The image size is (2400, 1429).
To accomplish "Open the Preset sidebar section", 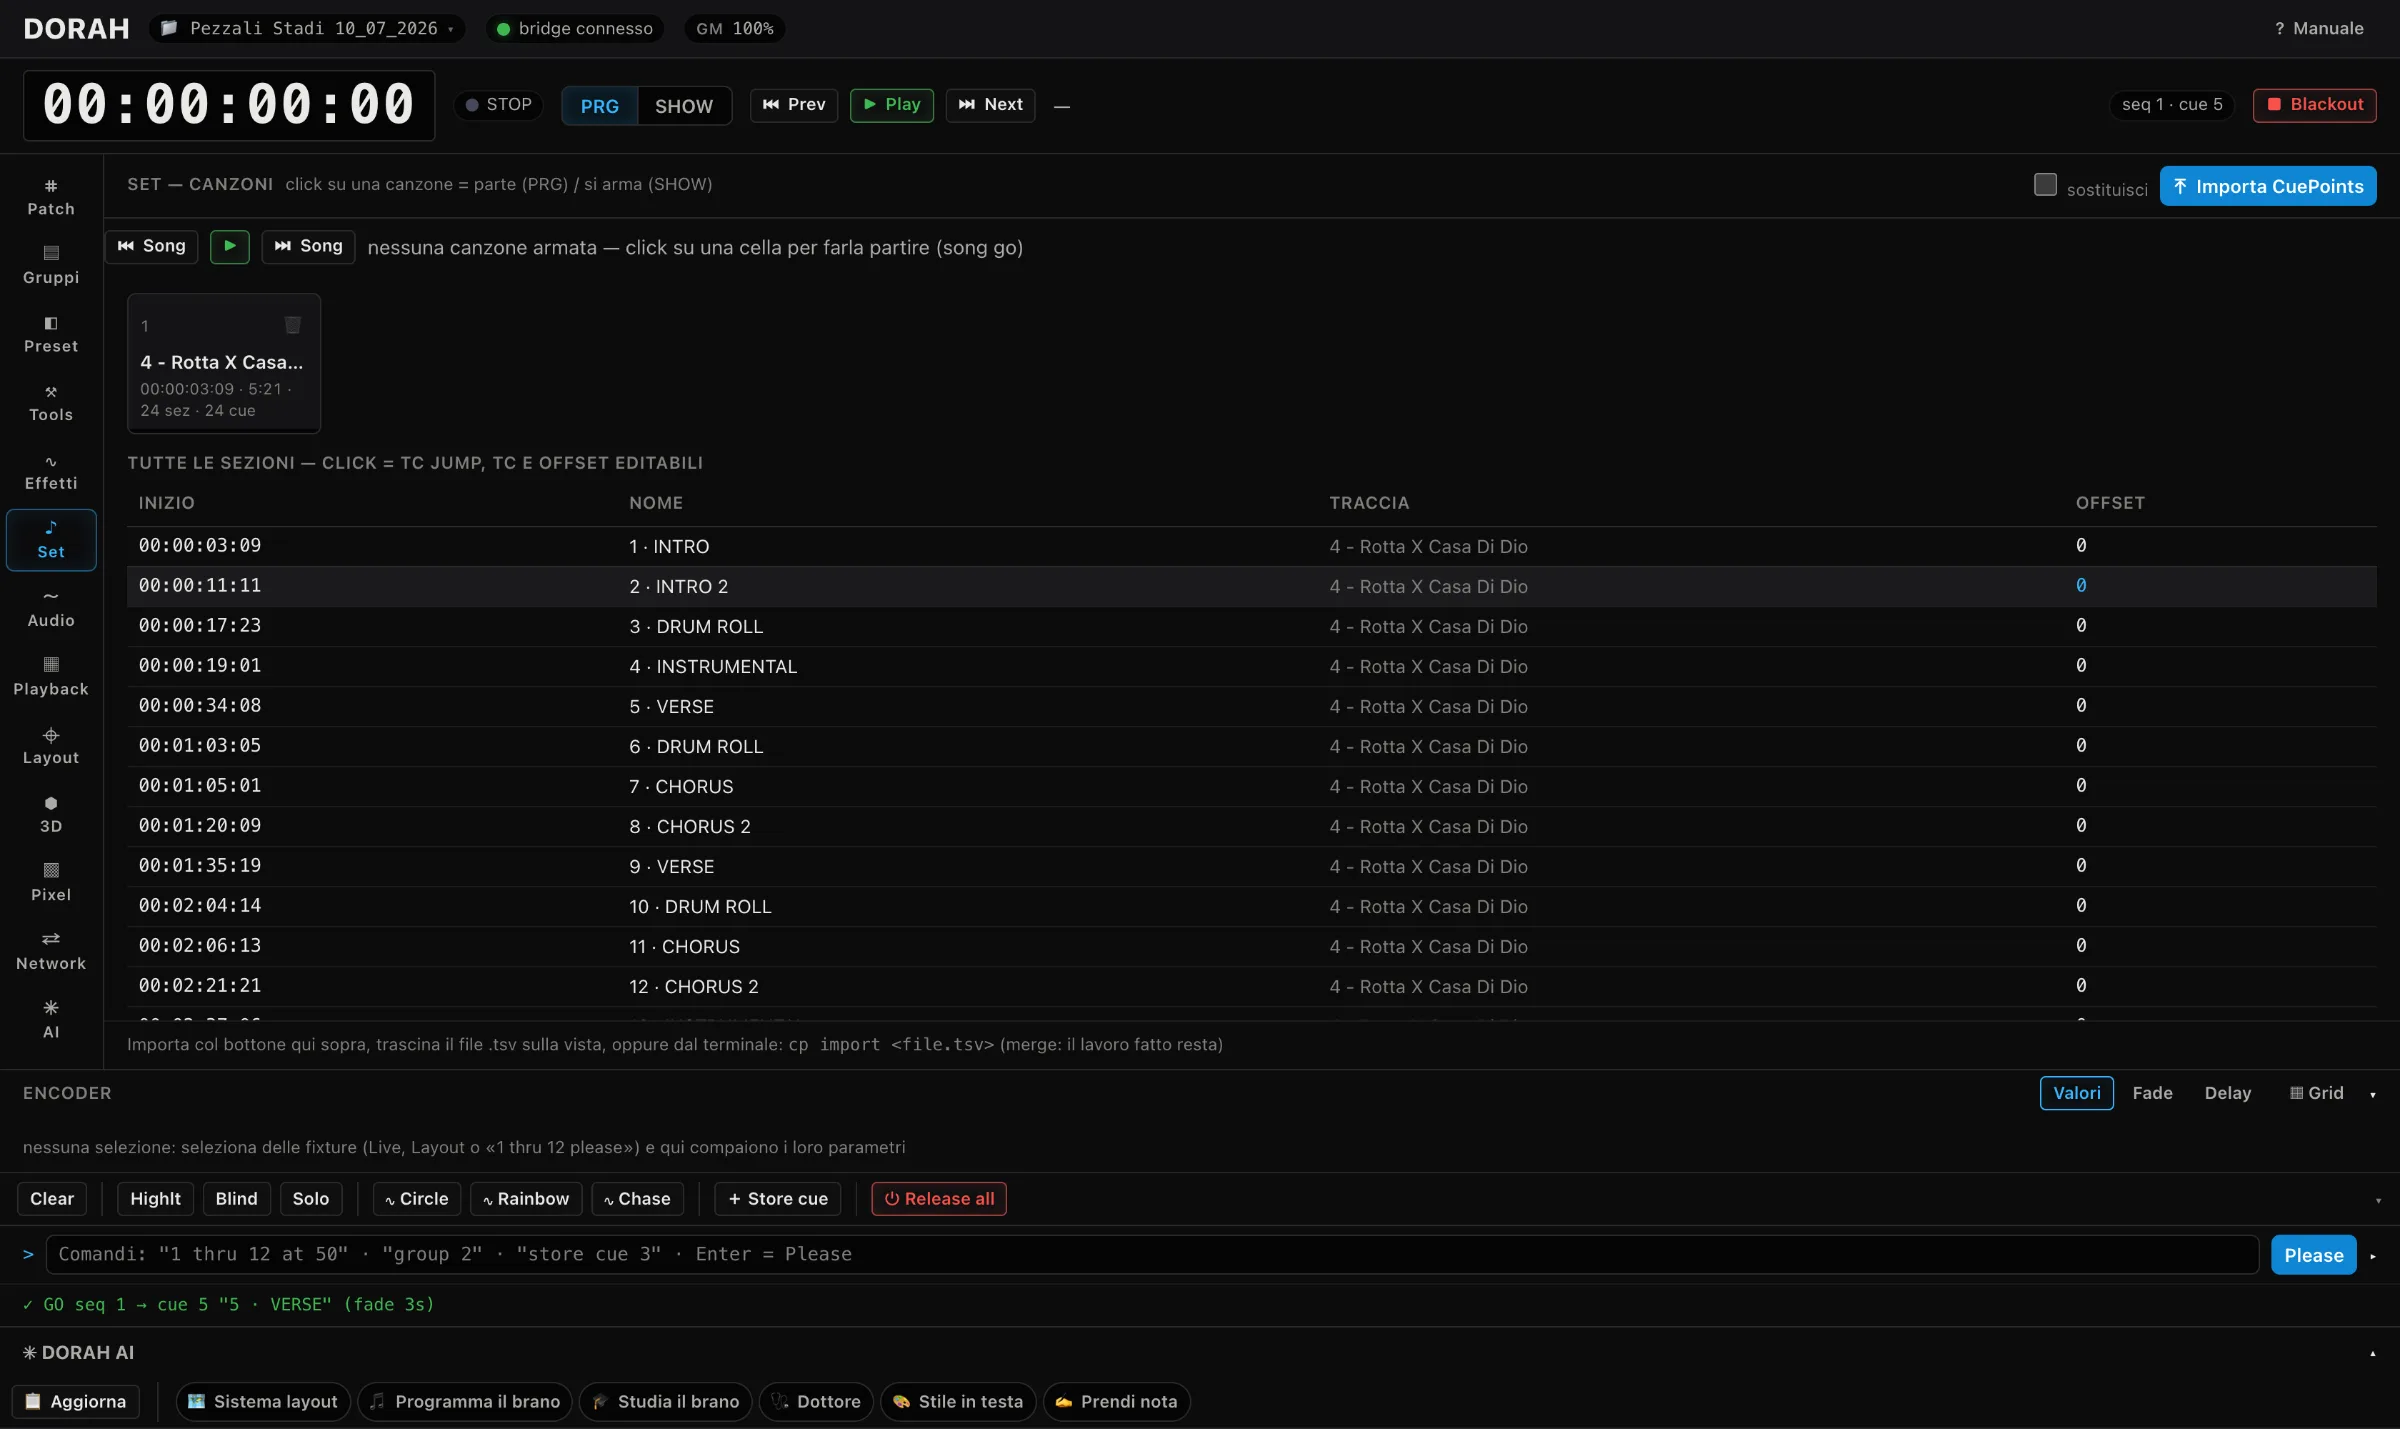I will coord(51,335).
